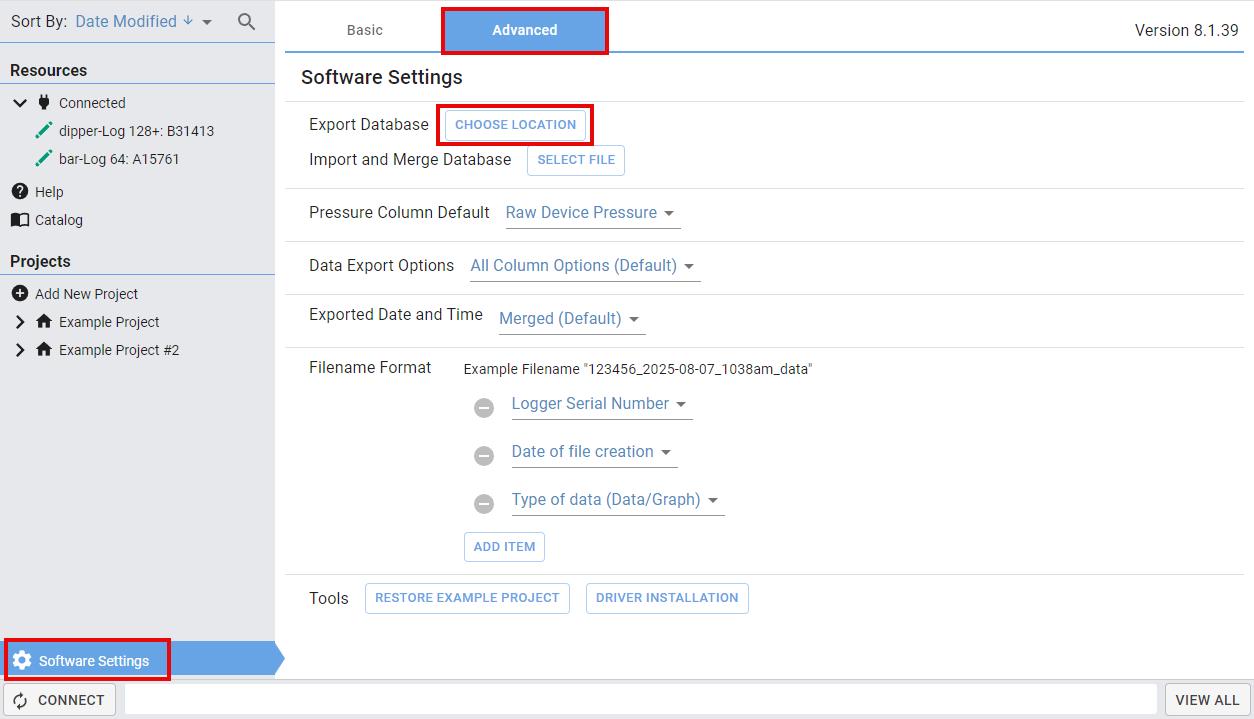
Task: Expand the Example Project tree node
Action: (x=20, y=322)
